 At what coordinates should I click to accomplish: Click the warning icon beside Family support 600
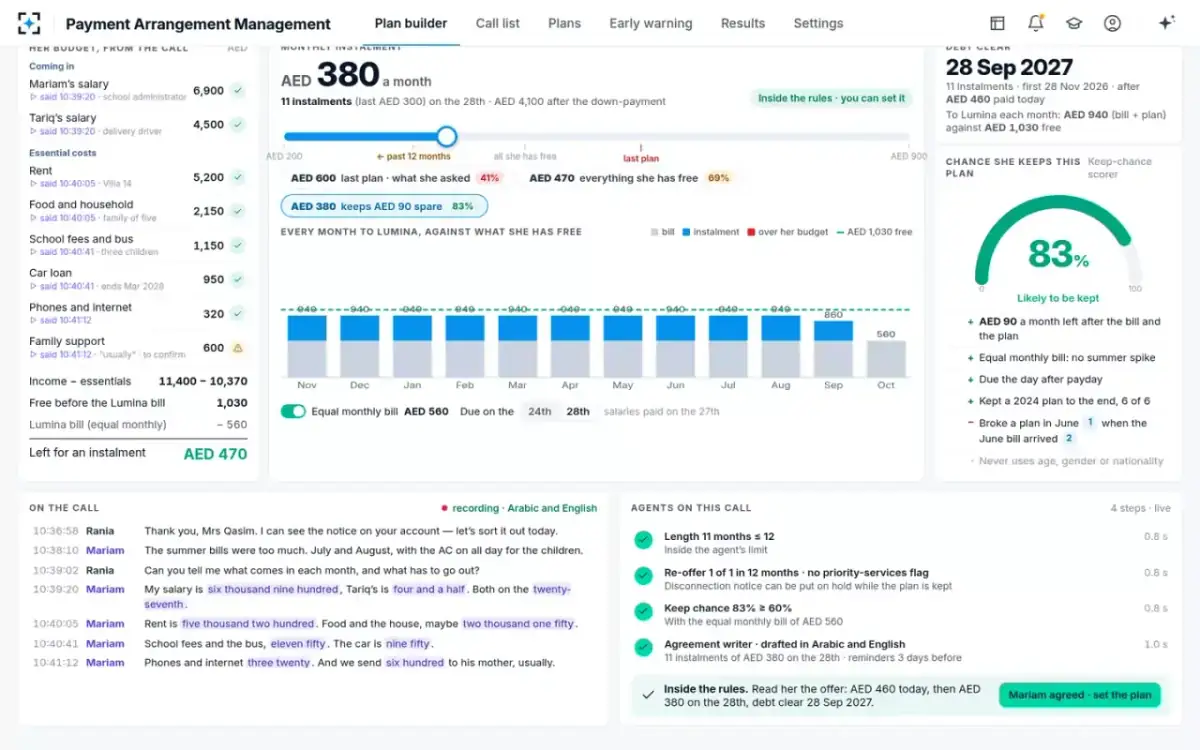(238, 348)
